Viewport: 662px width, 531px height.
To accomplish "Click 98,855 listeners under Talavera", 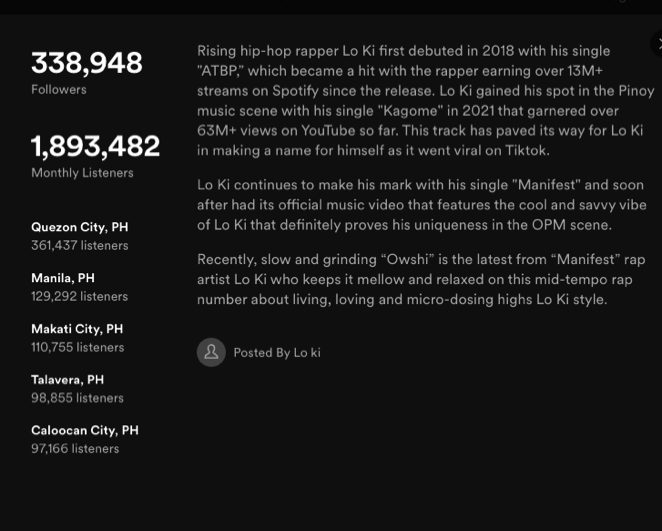I will coord(77,398).
